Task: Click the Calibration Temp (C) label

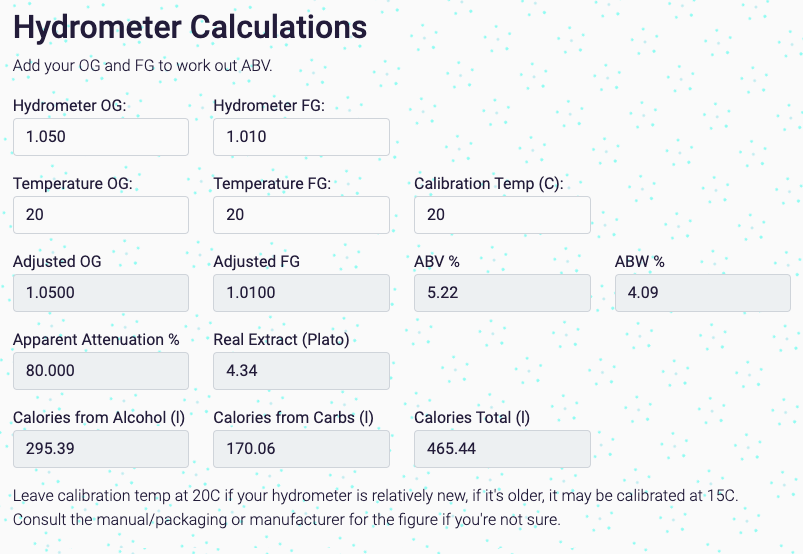Action: [x=489, y=183]
